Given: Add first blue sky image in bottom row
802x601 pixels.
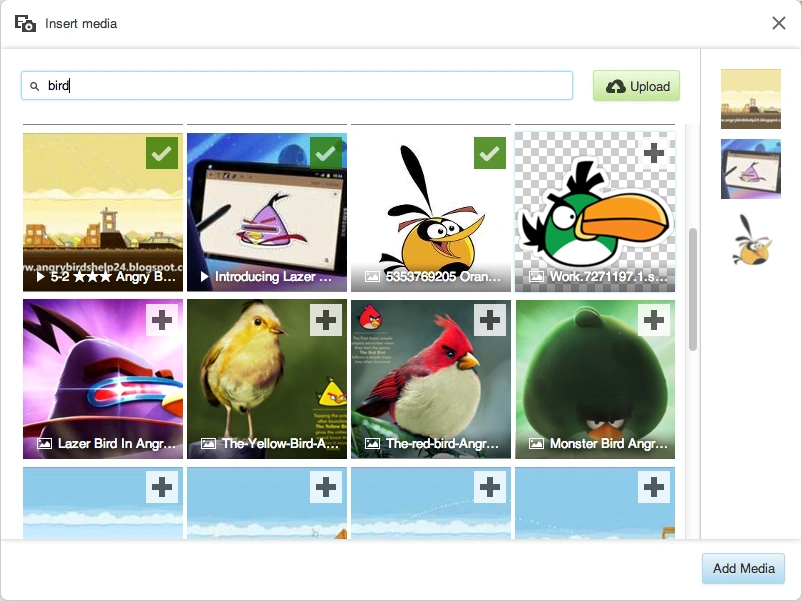Looking at the screenshot, I should pos(162,487).
